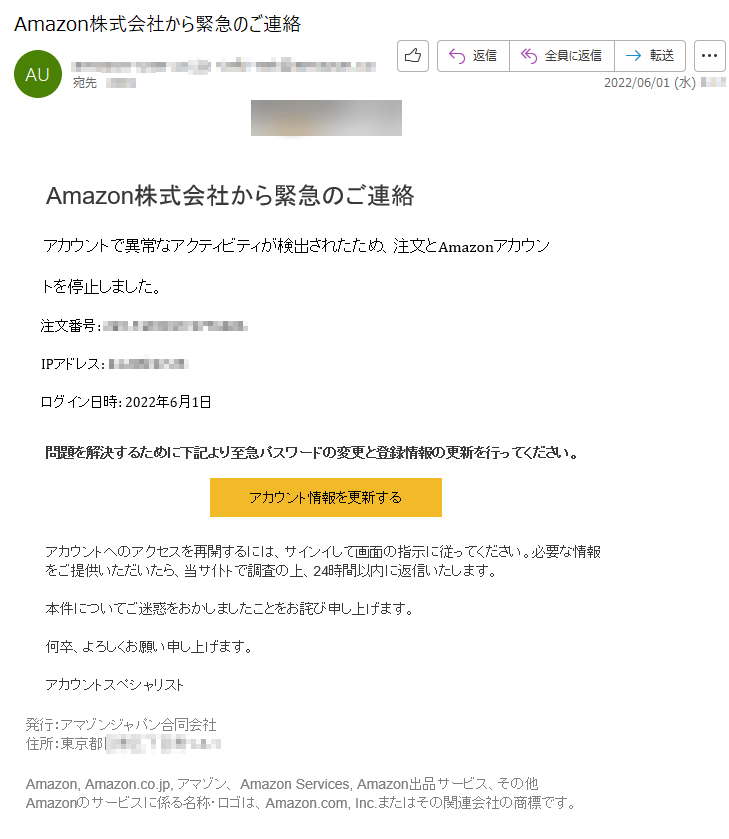The width and height of the screenshot is (729, 839).
Task: Choose 全員に返信 to reply all
Action: pos(561,56)
